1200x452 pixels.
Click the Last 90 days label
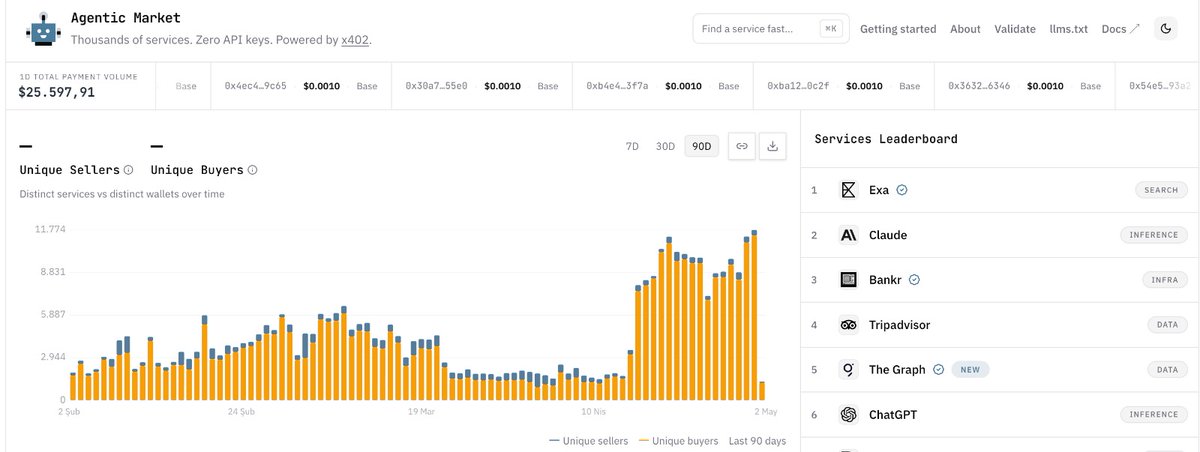point(757,440)
